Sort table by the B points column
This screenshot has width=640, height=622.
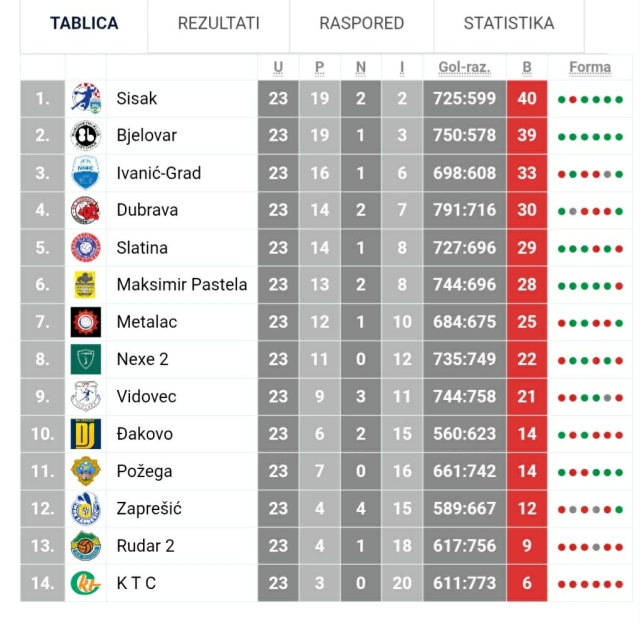point(527,68)
